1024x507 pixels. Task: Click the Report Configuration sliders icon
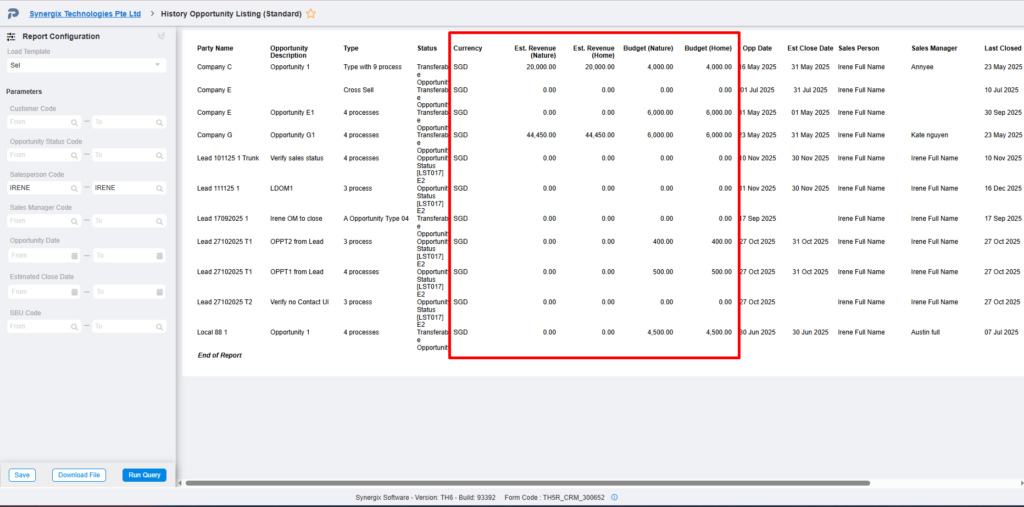click(11, 37)
